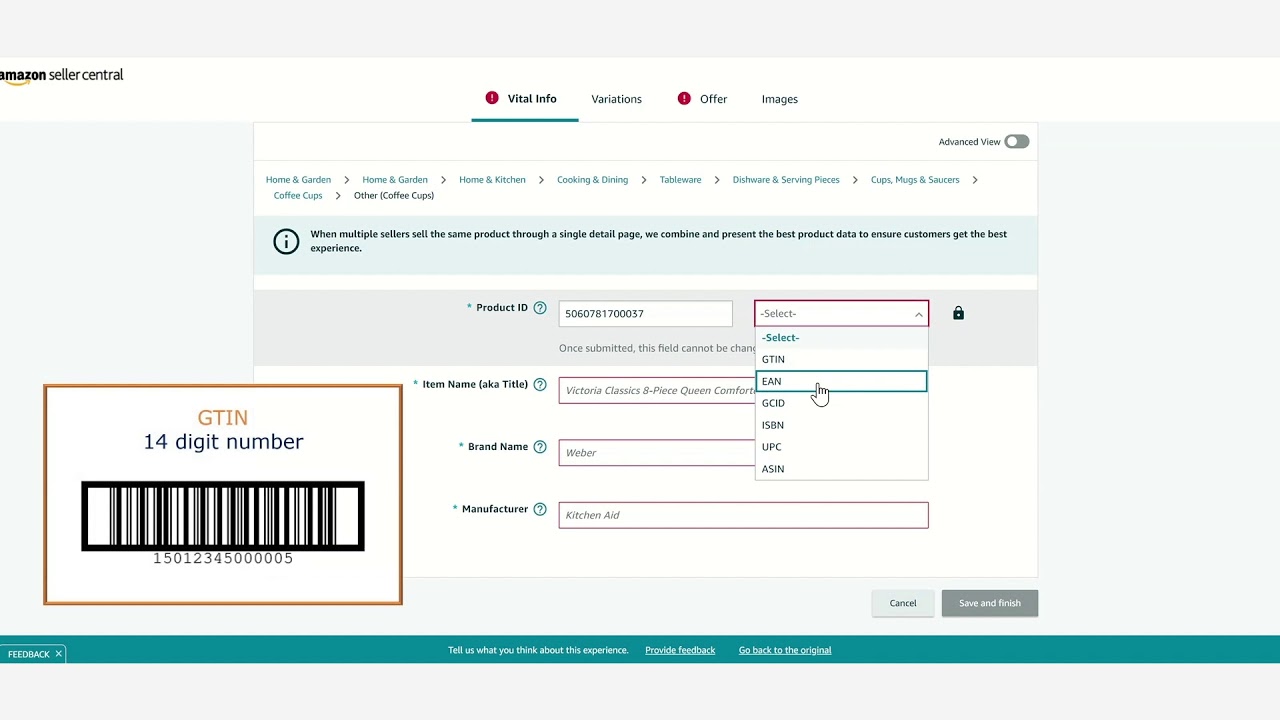This screenshot has height=720, width=1280.
Task: Open the Vital Info tab
Action: point(524,99)
